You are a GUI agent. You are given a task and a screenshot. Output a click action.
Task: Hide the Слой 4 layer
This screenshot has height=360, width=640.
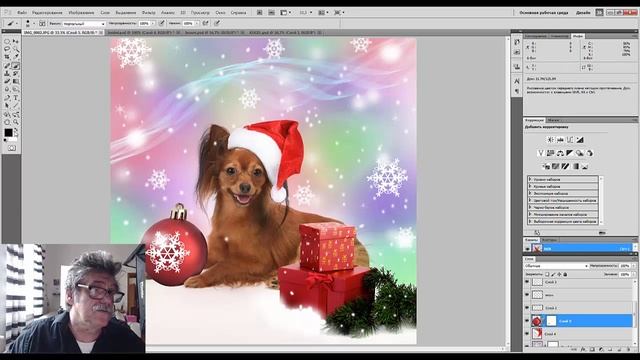(527, 333)
